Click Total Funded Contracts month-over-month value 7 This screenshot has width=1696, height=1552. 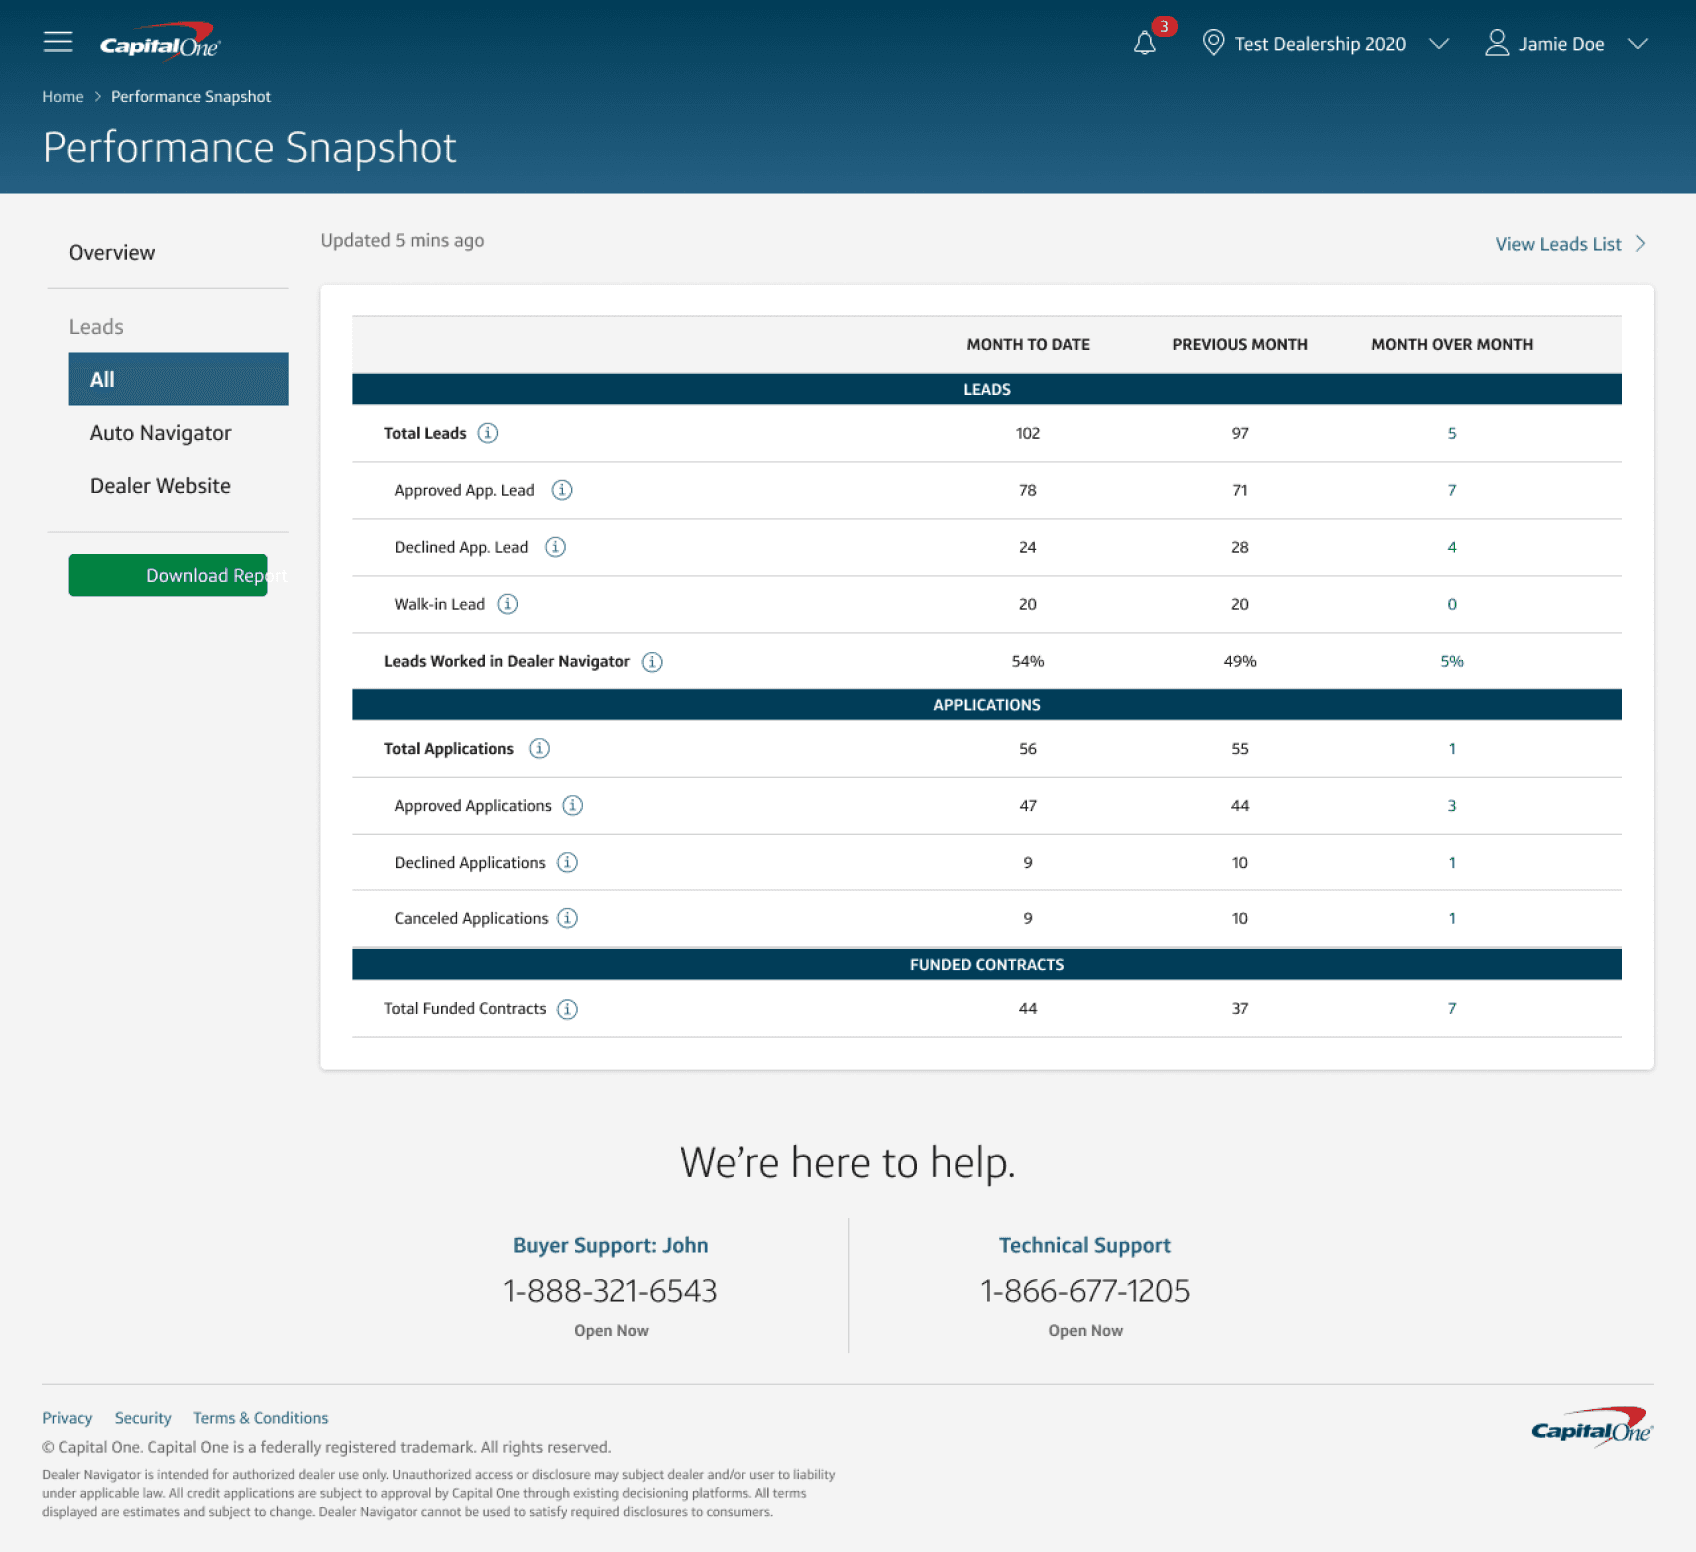(1452, 1009)
